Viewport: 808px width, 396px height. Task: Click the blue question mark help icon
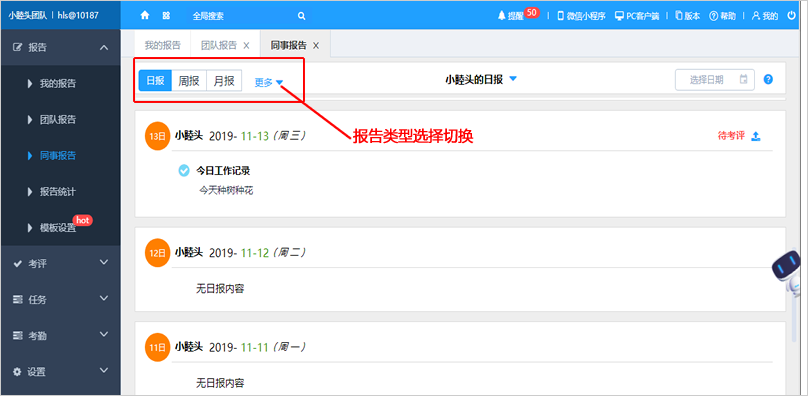[768, 79]
